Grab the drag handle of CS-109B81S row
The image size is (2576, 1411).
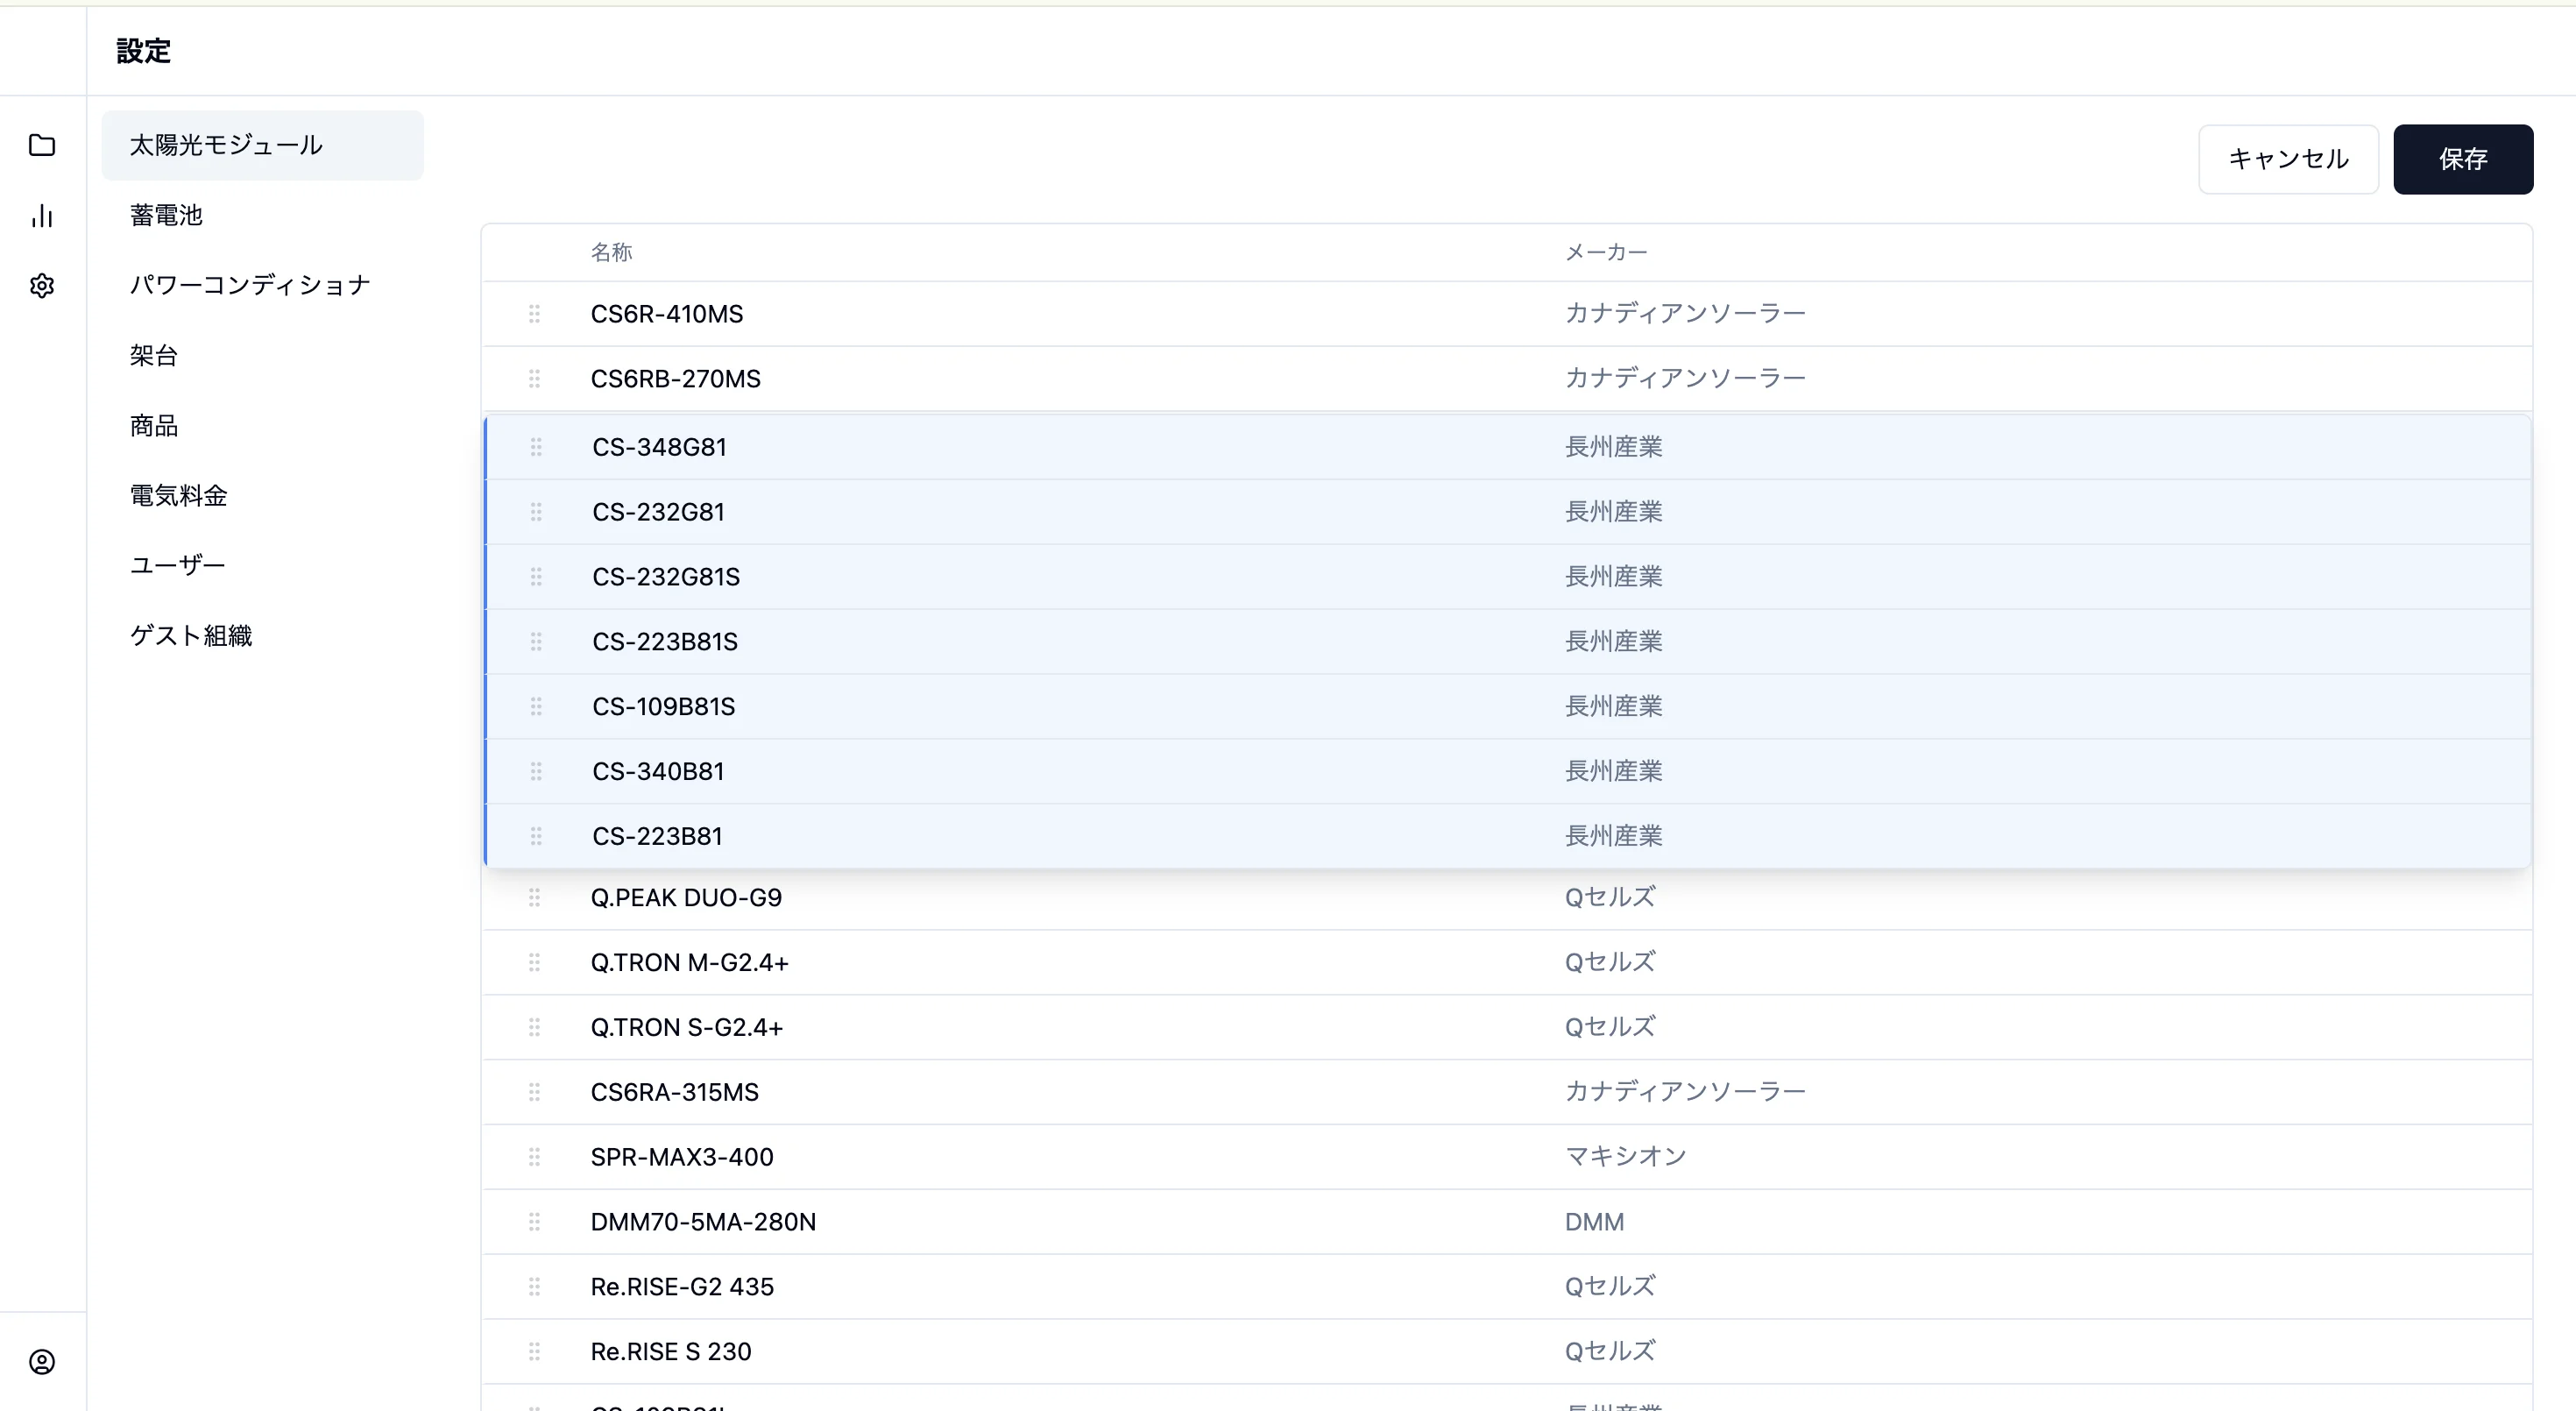[536, 706]
